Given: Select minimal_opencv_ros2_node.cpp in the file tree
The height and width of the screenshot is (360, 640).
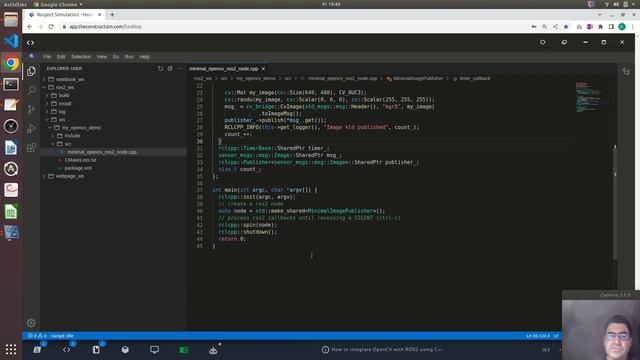Looking at the screenshot, I should 102,152.
